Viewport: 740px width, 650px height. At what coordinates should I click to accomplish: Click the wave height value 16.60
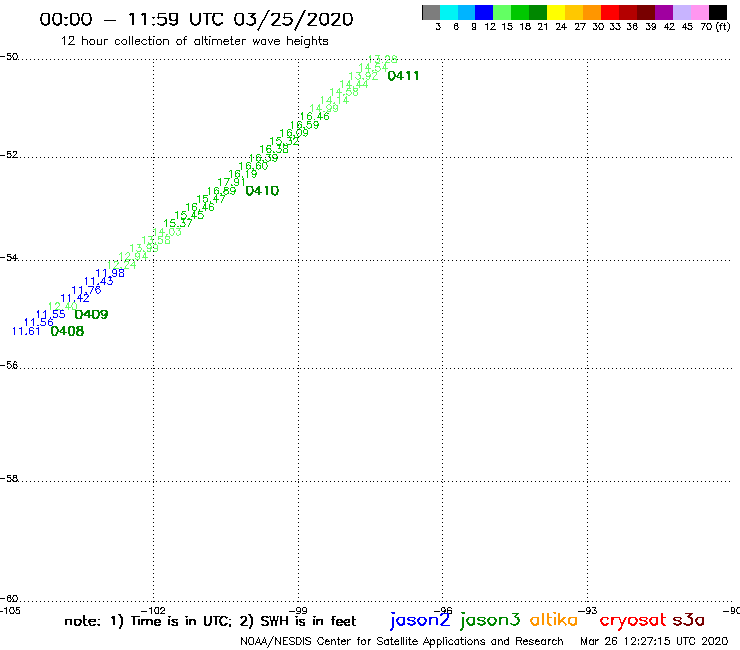pyautogui.click(x=253, y=166)
